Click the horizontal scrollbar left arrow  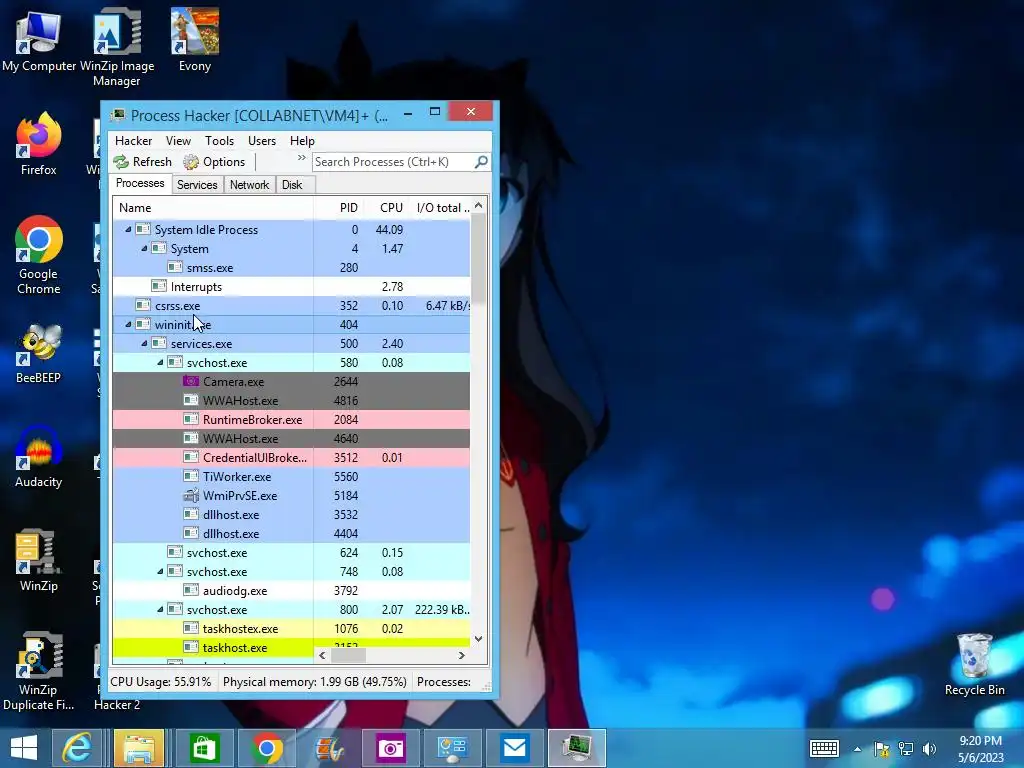[x=322, y=655]
